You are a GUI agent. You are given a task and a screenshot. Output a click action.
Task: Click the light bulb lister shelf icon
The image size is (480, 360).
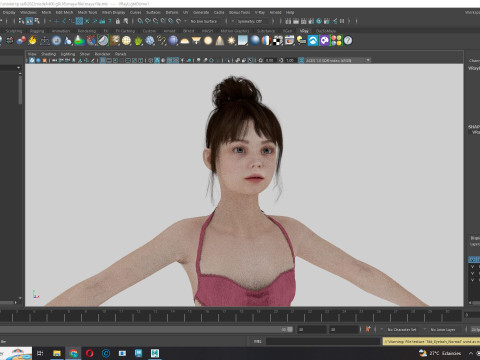[301, 41]
